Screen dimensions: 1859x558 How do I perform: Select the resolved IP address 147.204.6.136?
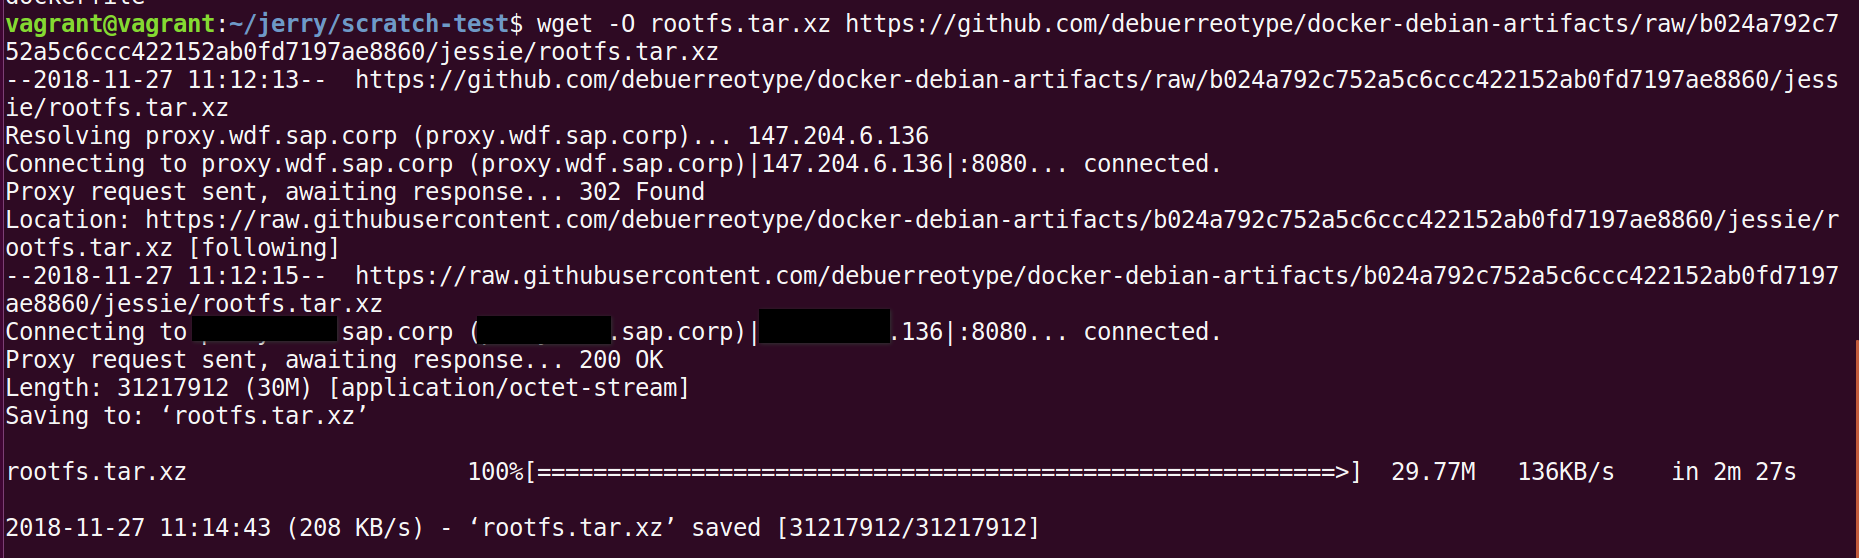838,135
